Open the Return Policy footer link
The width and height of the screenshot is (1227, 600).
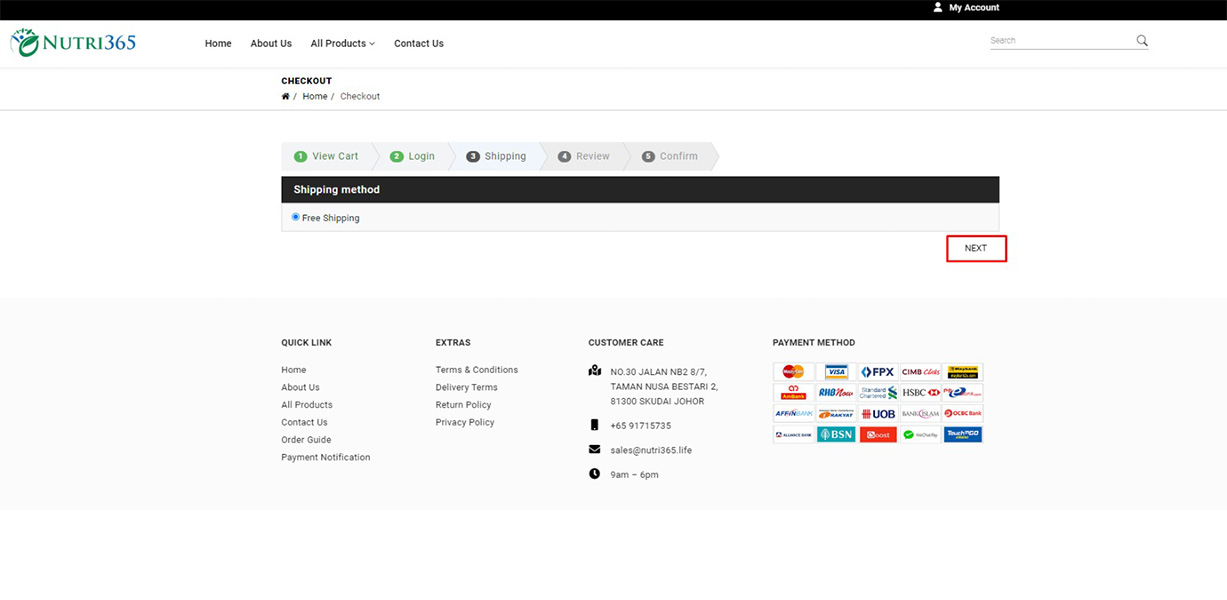pos(463,405)
